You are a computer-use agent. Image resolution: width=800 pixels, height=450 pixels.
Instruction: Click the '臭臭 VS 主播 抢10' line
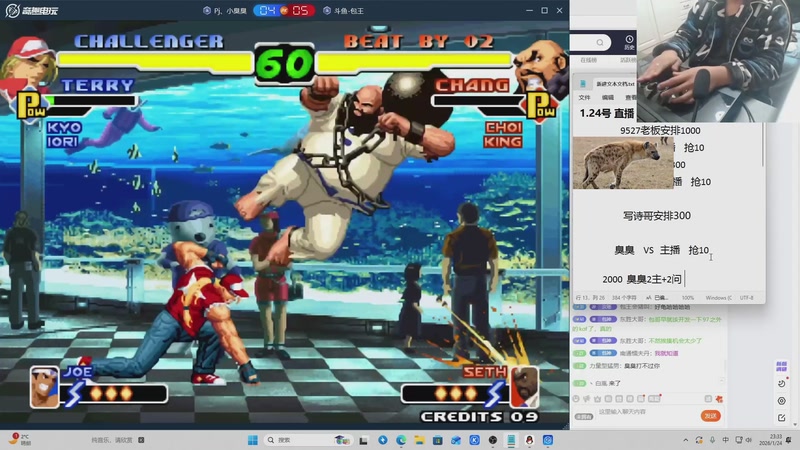(x=661, y=250)
